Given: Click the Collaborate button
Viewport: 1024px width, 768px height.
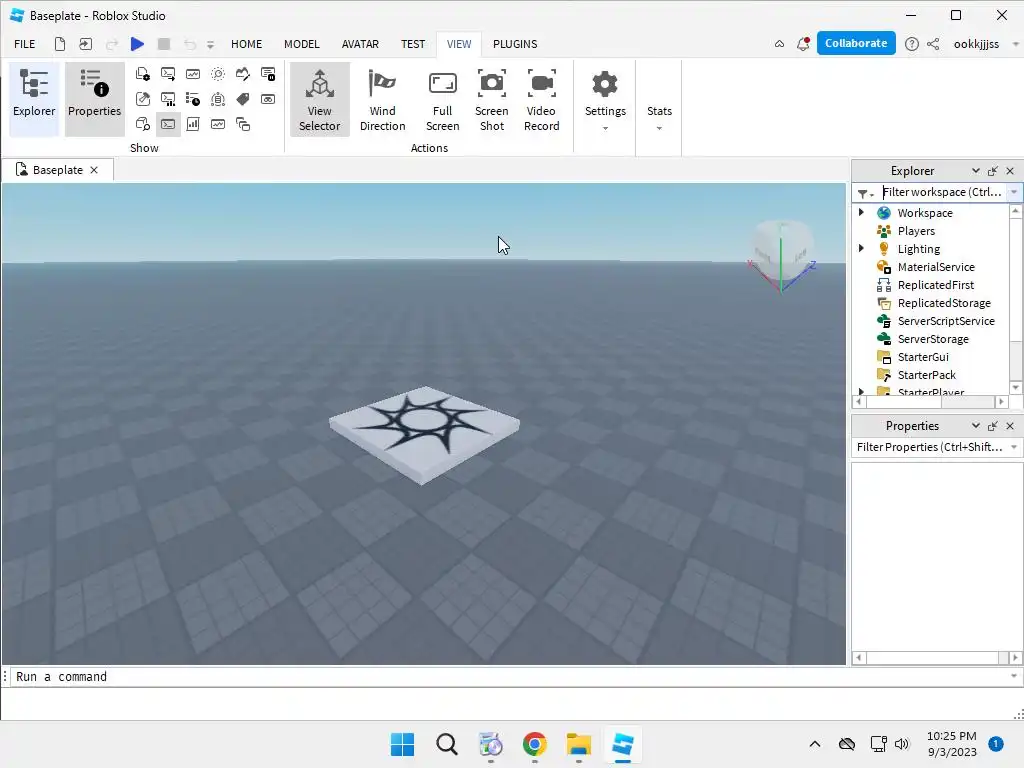Looking at the screenshot, I should point(856,43).
